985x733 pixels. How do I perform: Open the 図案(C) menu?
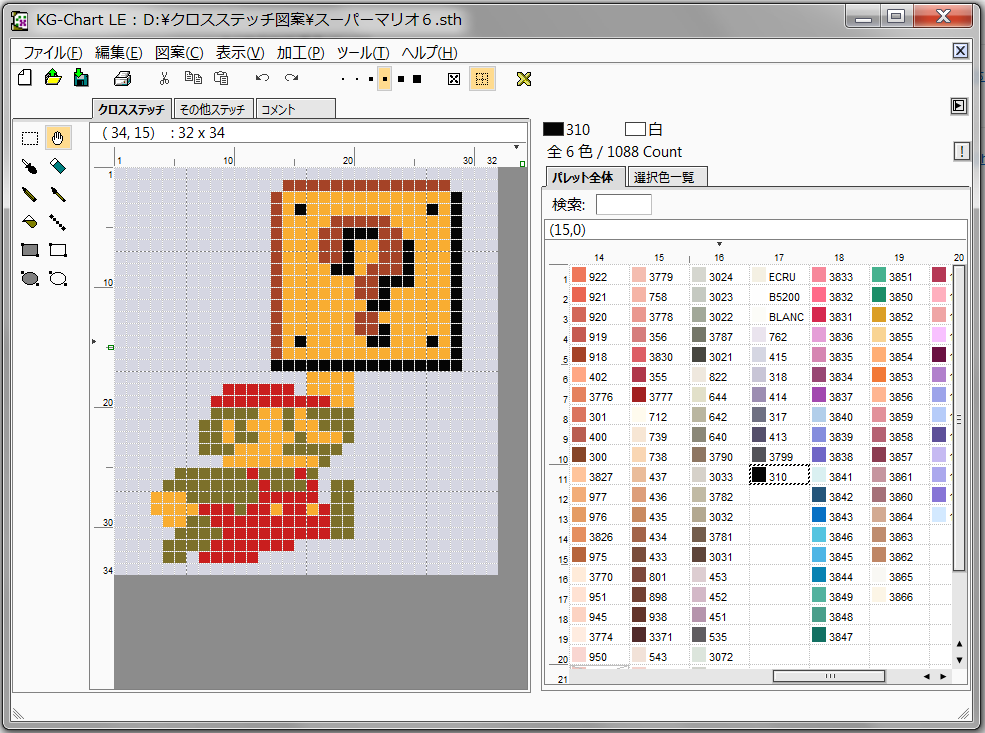coord(179,53)
